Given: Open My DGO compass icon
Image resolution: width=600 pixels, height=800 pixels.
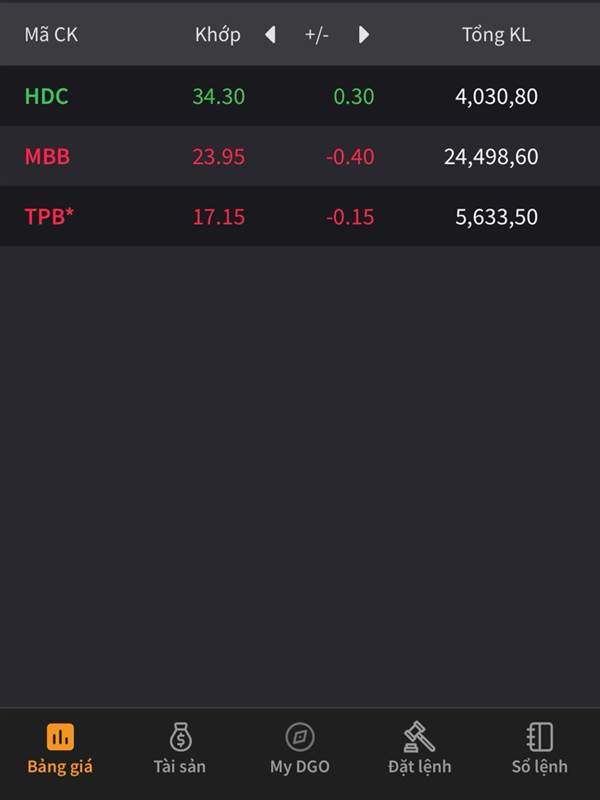Looking at the screenshot, I should (x=300, y=738).
